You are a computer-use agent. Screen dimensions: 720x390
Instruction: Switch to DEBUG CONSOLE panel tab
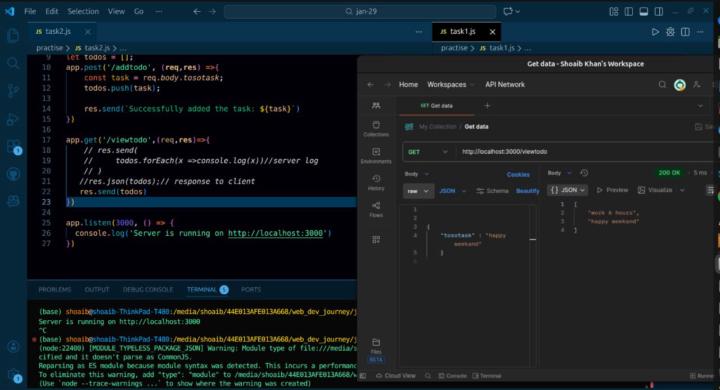tap(148, 290)
